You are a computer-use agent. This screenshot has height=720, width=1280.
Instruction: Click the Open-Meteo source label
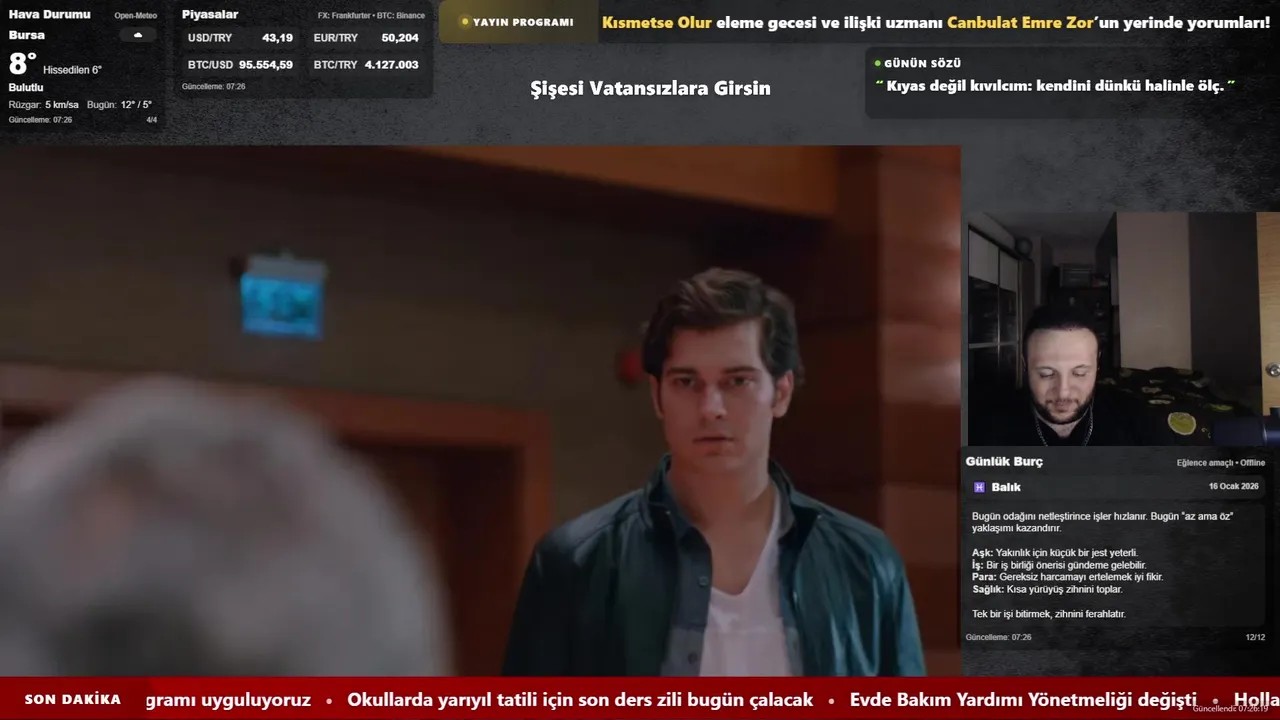(136, 16)
